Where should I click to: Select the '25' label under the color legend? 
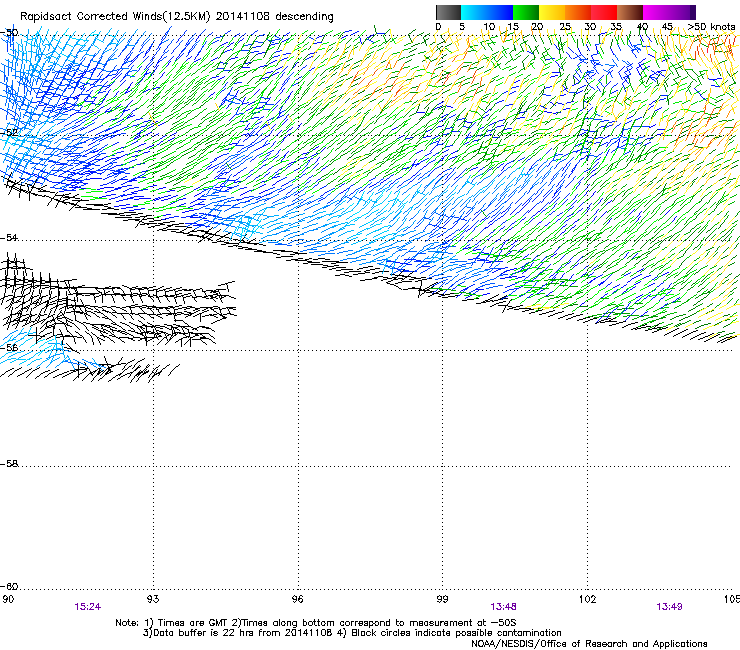click(565, 27)
